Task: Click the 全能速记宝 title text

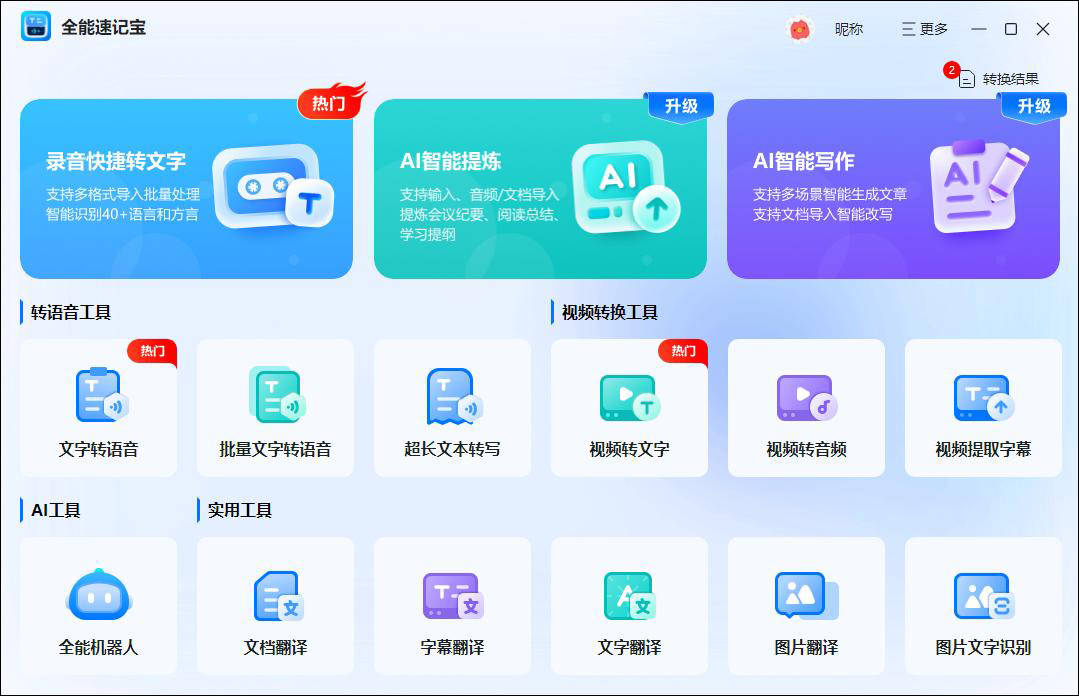Action: coord(103,27)
